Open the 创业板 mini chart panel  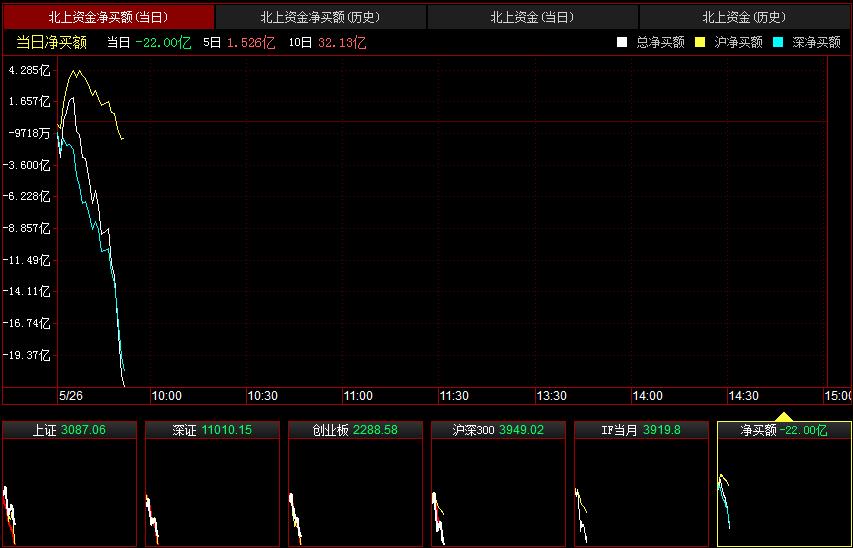coord(355,484)
